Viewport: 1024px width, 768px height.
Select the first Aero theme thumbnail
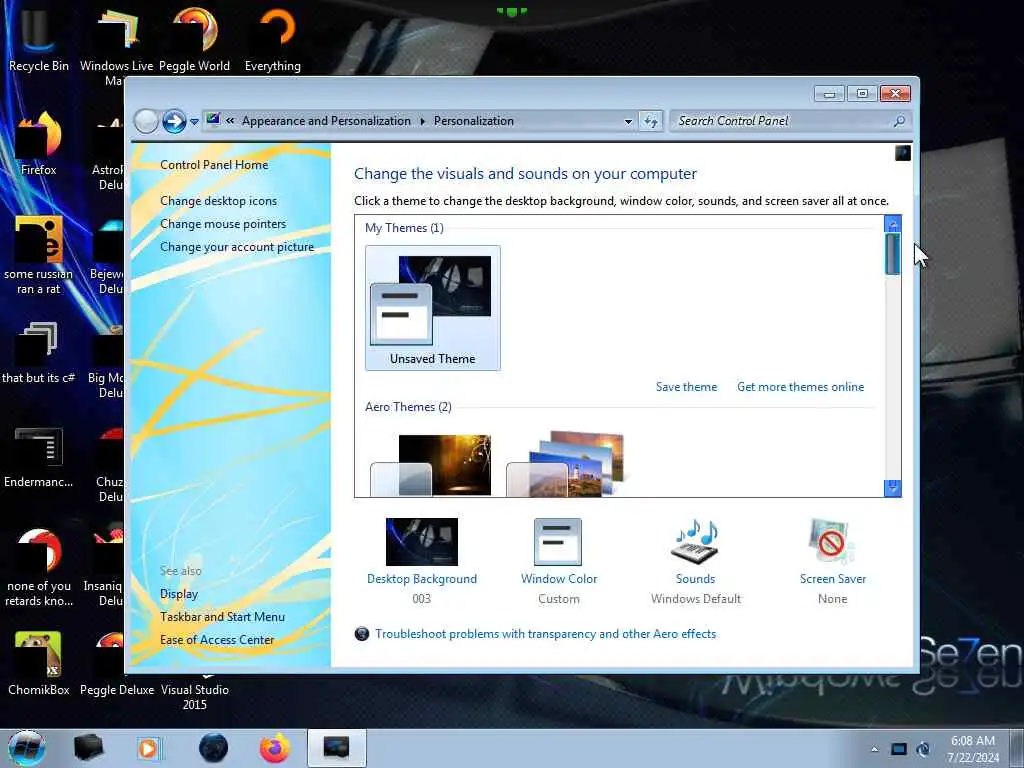pyautogui.click(x=431, y=465)
